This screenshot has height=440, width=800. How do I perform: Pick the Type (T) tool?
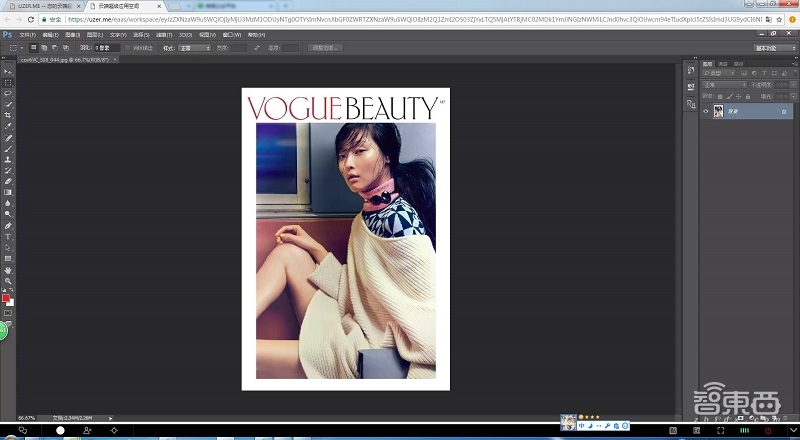click(x=8, y=236)
